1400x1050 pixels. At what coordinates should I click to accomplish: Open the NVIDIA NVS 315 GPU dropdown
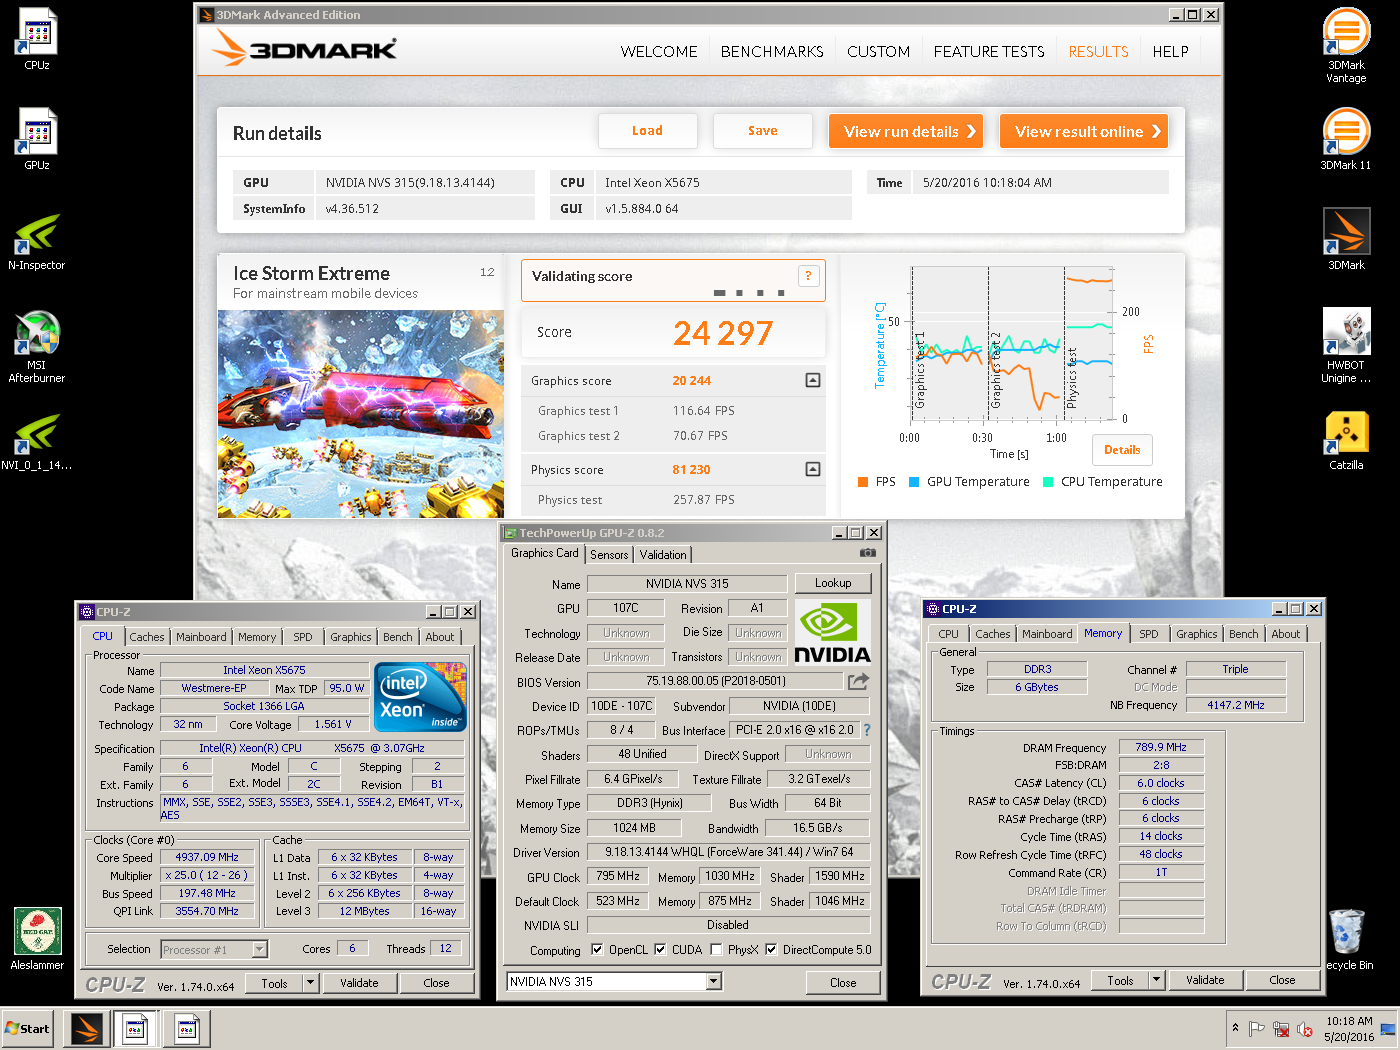pos(714,982)
